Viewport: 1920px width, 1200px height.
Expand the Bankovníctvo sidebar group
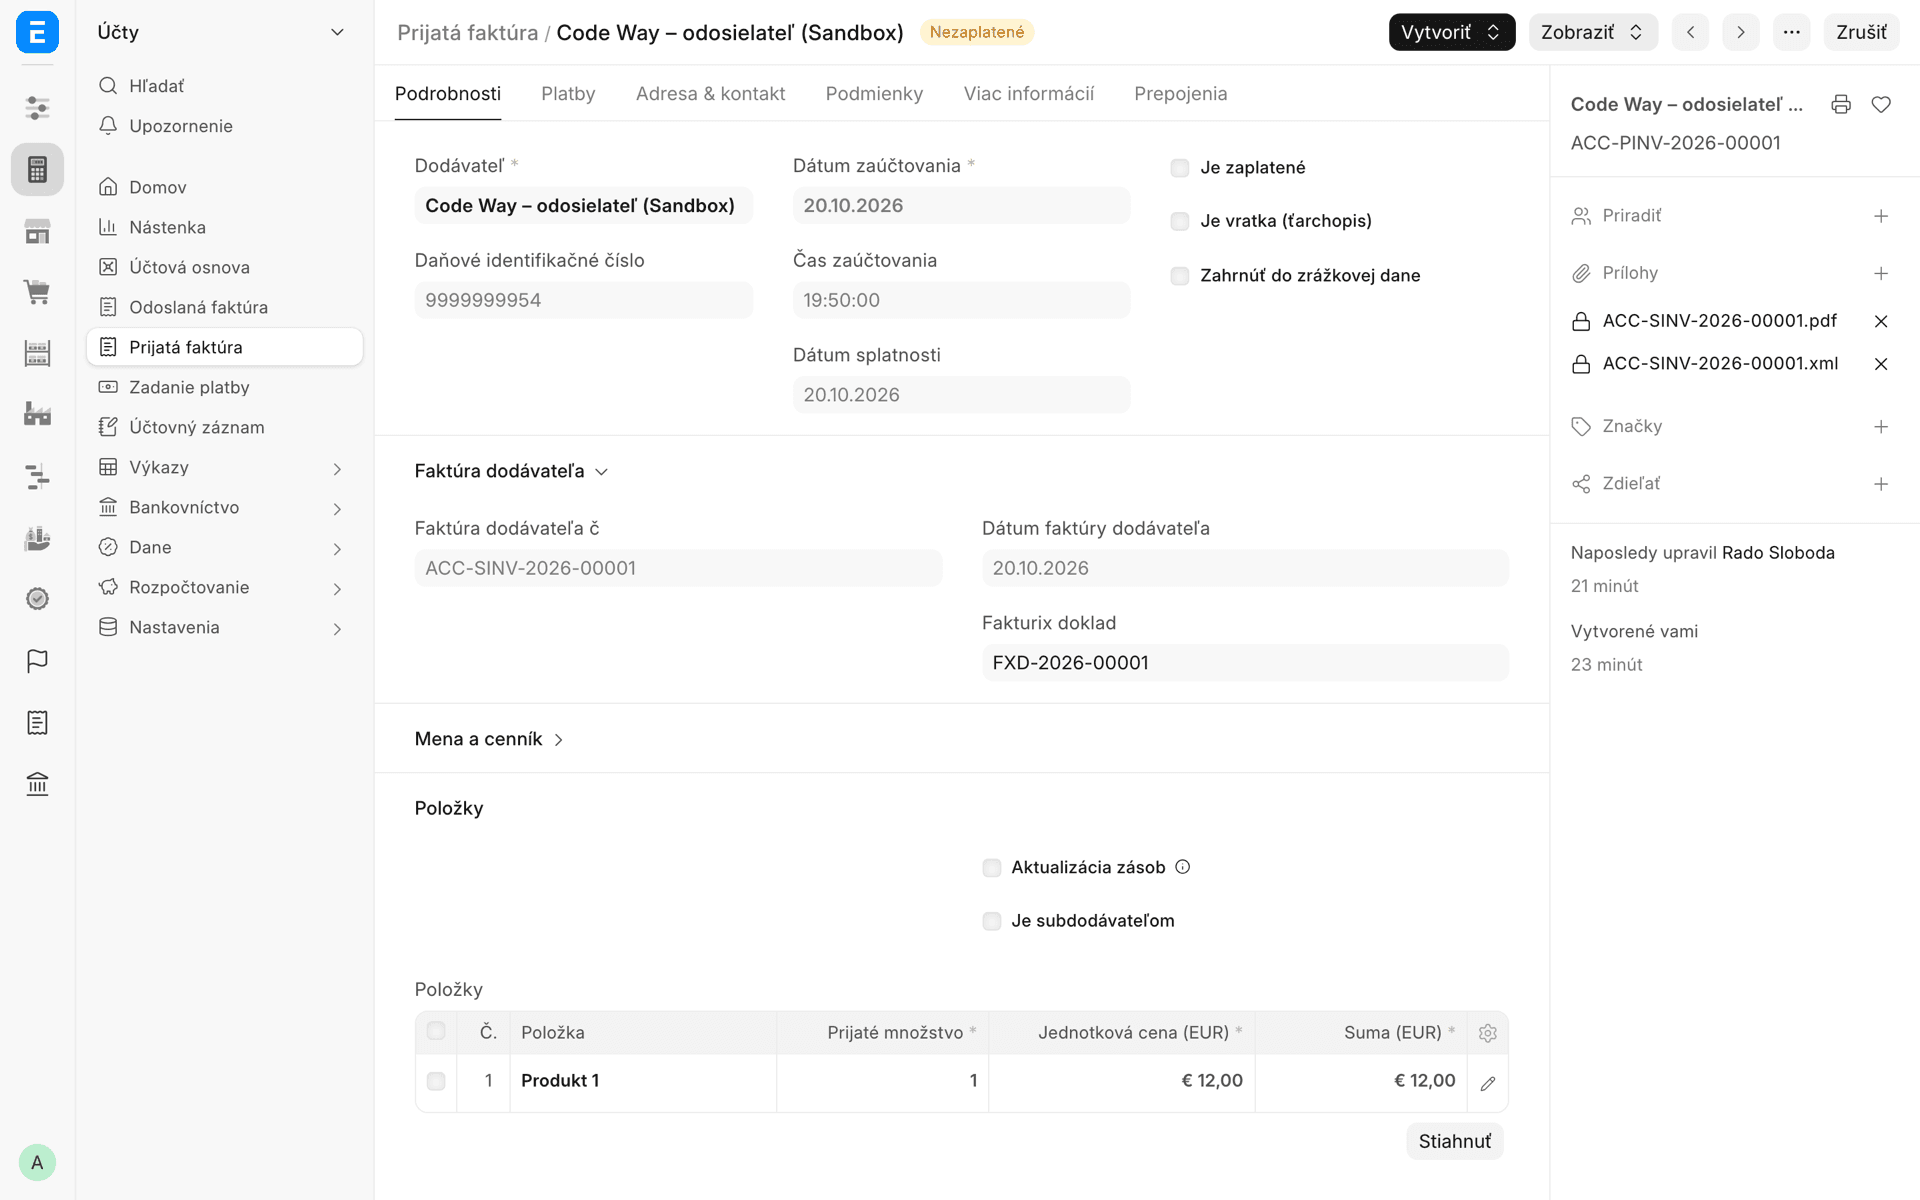pos(225,508)
